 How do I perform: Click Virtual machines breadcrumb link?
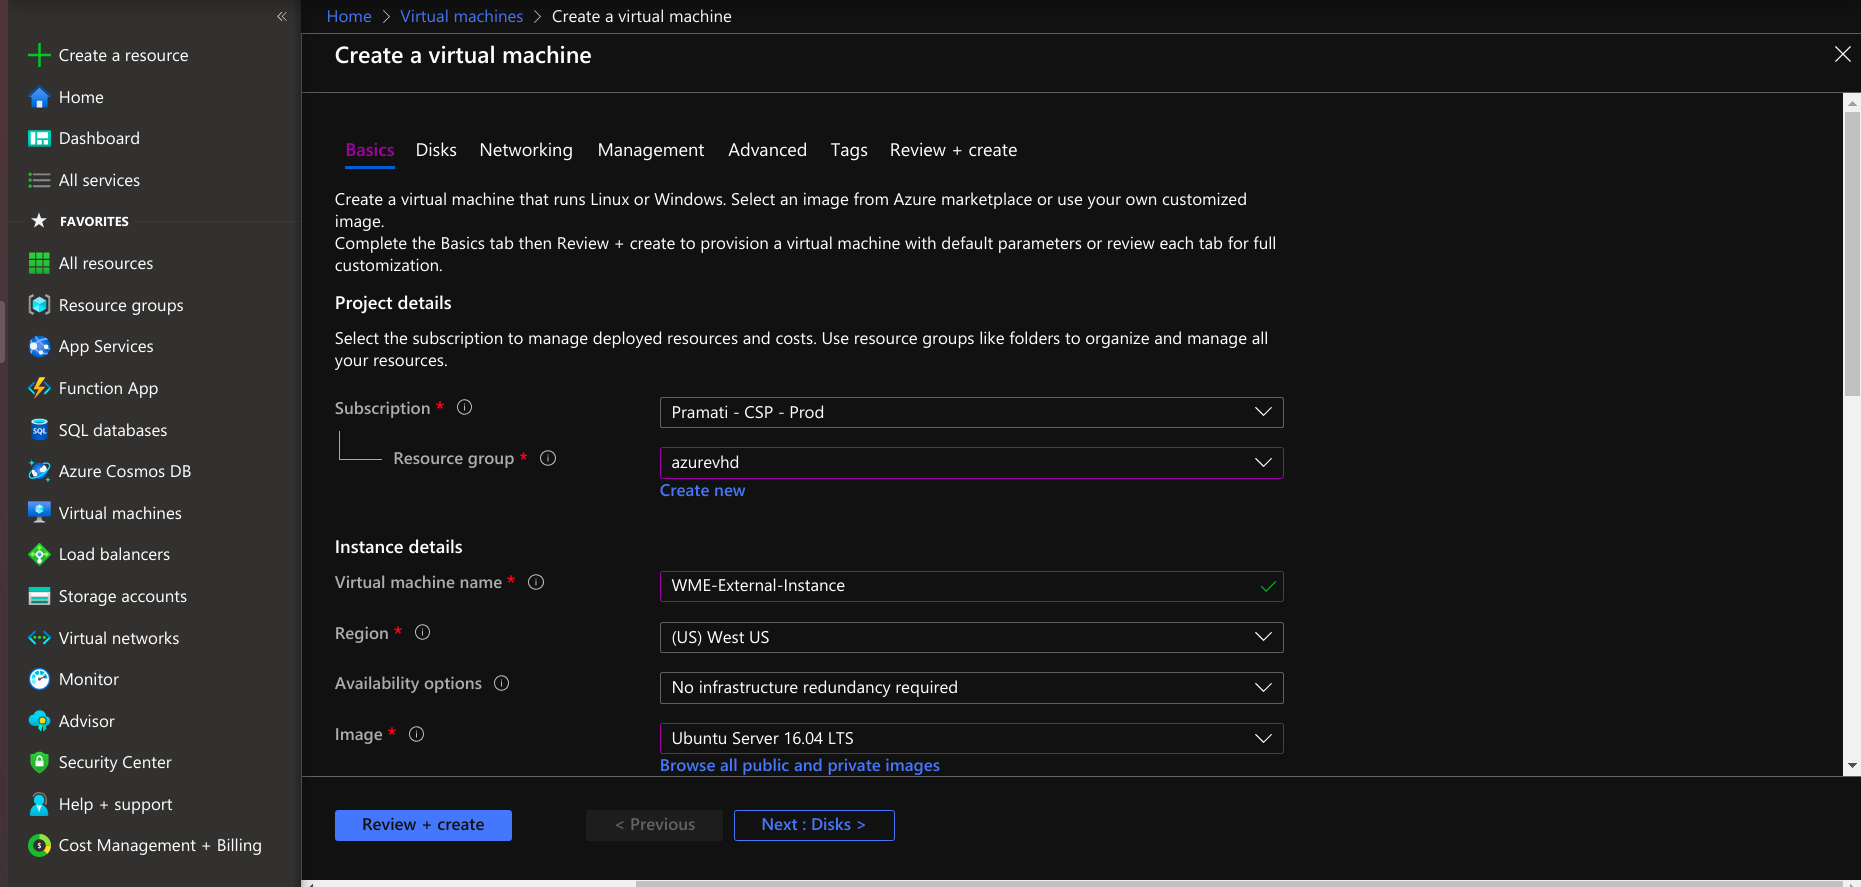tap(461, 16)
